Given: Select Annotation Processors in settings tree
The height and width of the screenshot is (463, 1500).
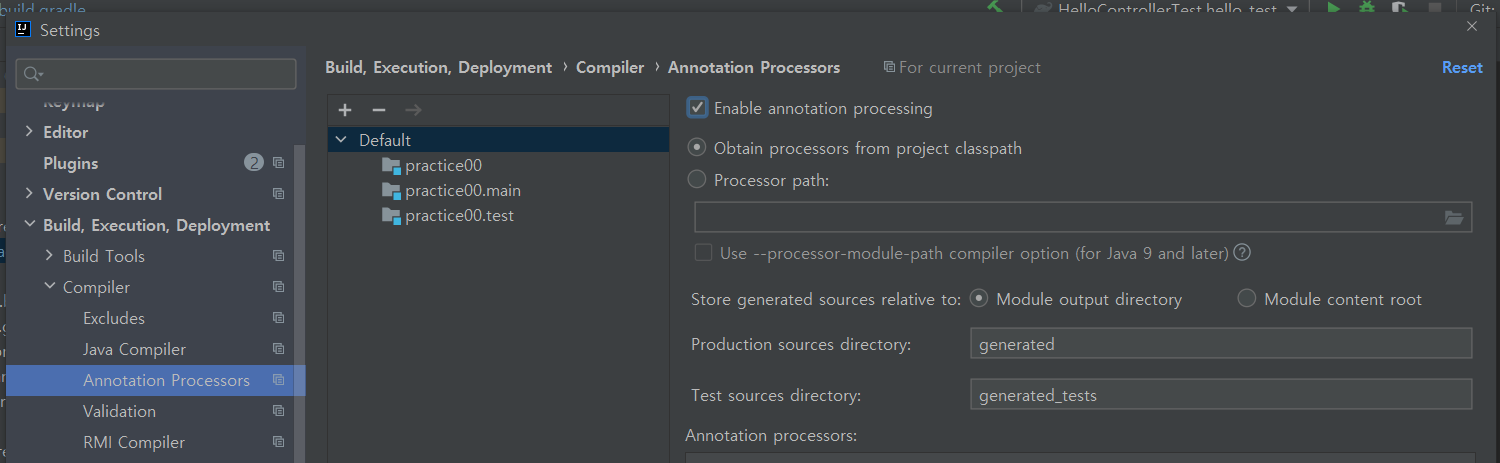Looking at the screenshot, I should click(155, 380).
